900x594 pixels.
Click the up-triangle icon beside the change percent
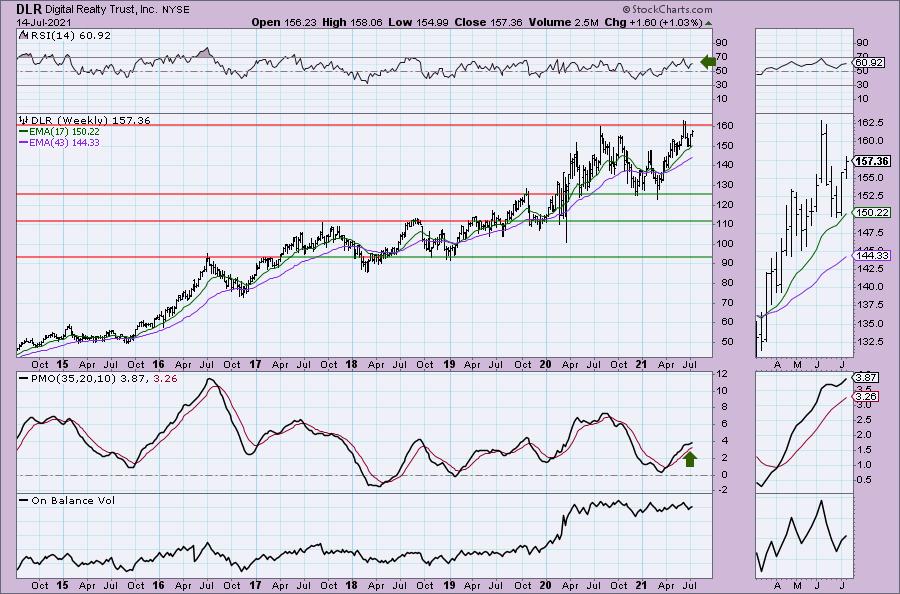(x=708, y=24)
